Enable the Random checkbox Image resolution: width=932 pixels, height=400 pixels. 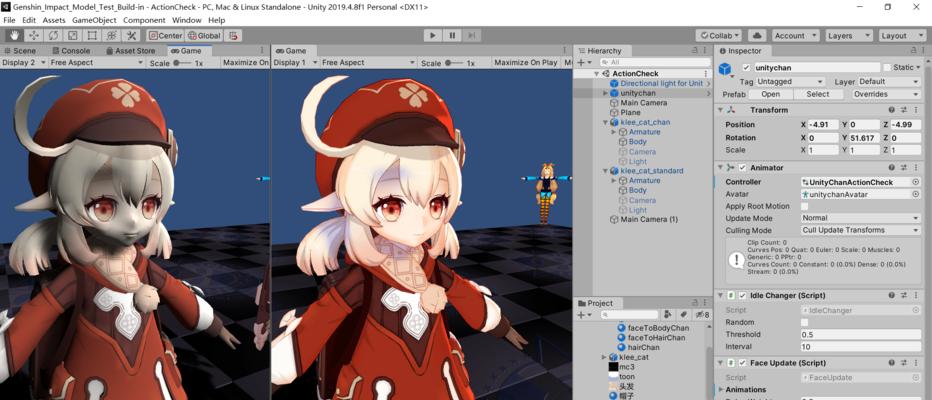tap(805, 322)
